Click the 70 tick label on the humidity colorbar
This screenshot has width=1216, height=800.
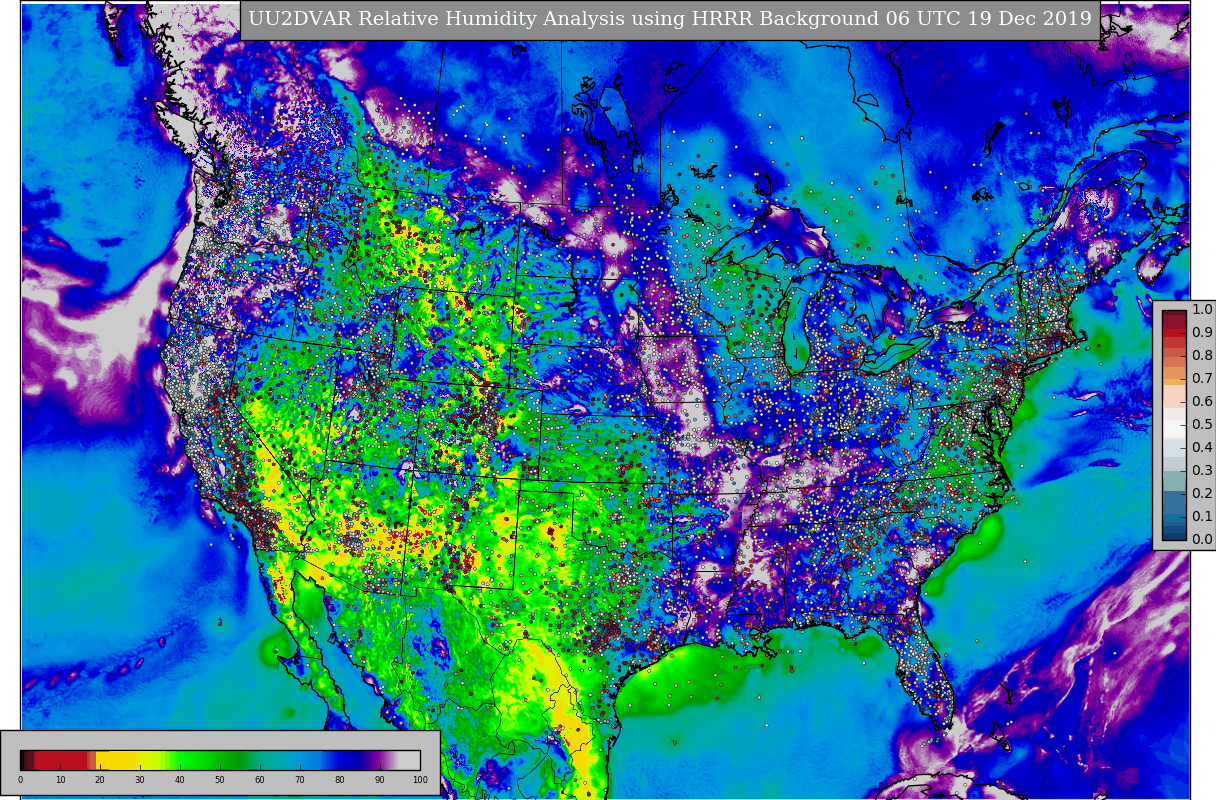300,780
